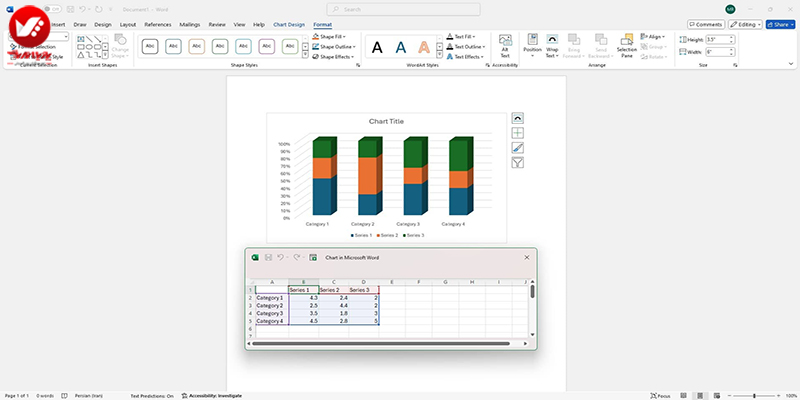This screenshot has width=800, height=400.
Task: Click the Chart Elements plus button
Action: pyautogui.click(x=517, y=133)
